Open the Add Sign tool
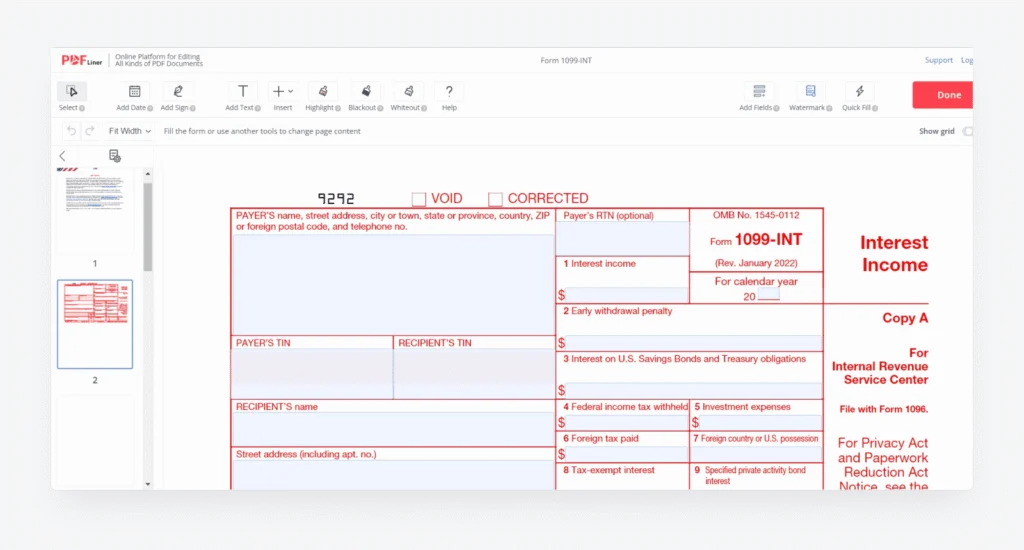The height and width of the screenshot is (550, 1024). [x=178, y=91]
